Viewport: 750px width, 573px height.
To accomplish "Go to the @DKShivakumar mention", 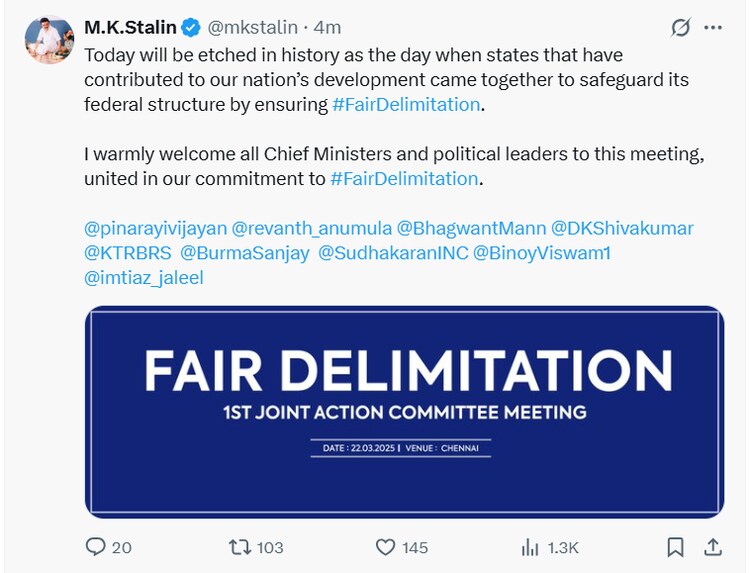I will (x=622, y=228).
